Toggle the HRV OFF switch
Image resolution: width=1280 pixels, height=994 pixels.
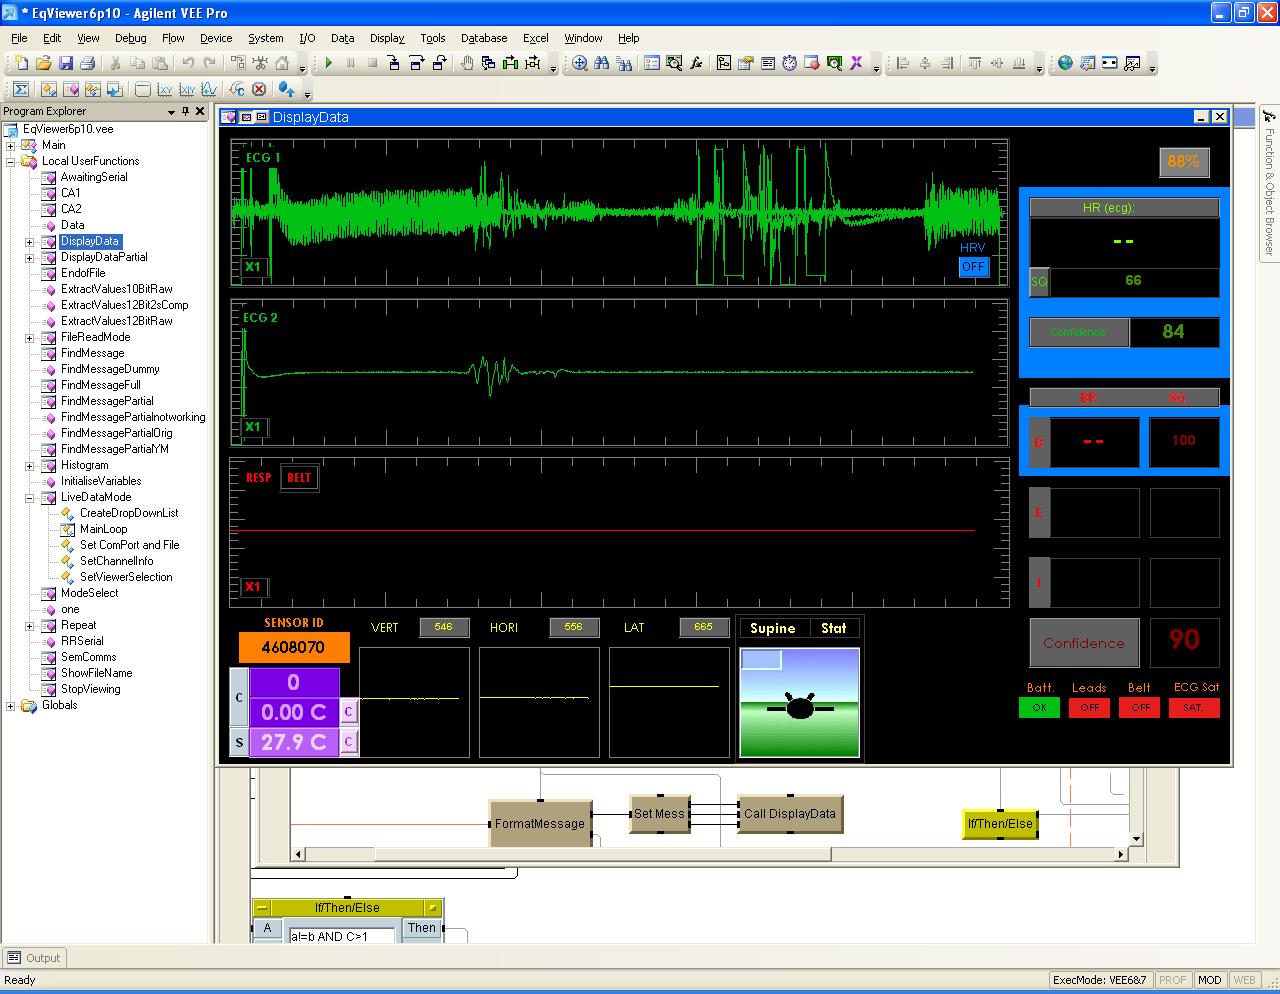point(972,267)
